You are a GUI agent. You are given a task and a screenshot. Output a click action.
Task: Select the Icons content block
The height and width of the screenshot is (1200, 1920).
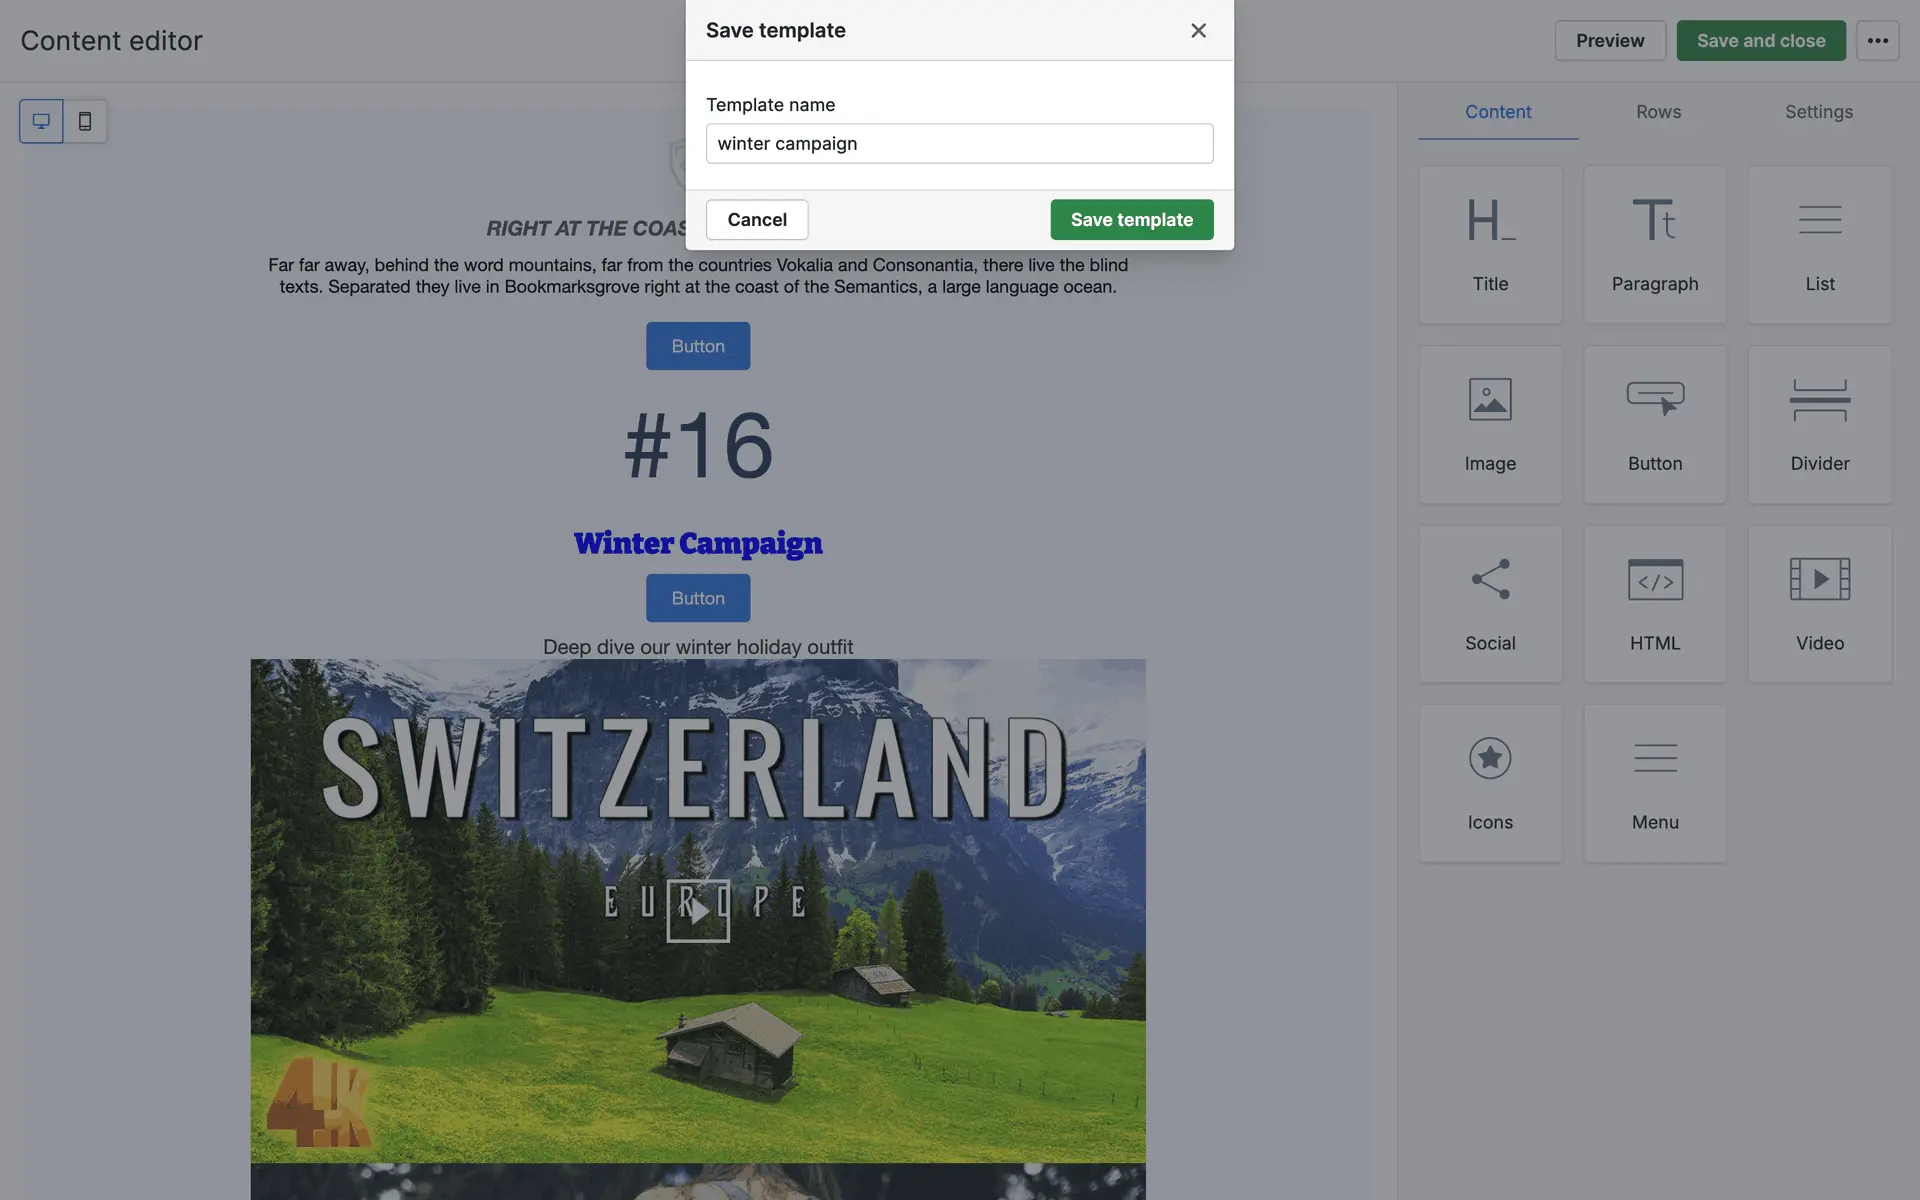coord(1490,783)
